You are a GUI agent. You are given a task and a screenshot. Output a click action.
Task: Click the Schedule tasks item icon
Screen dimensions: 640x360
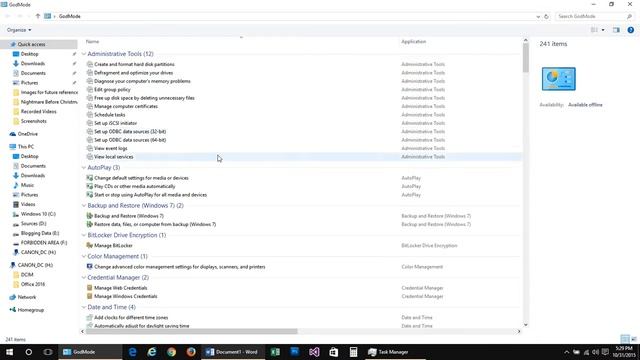(x=90, y=115)
